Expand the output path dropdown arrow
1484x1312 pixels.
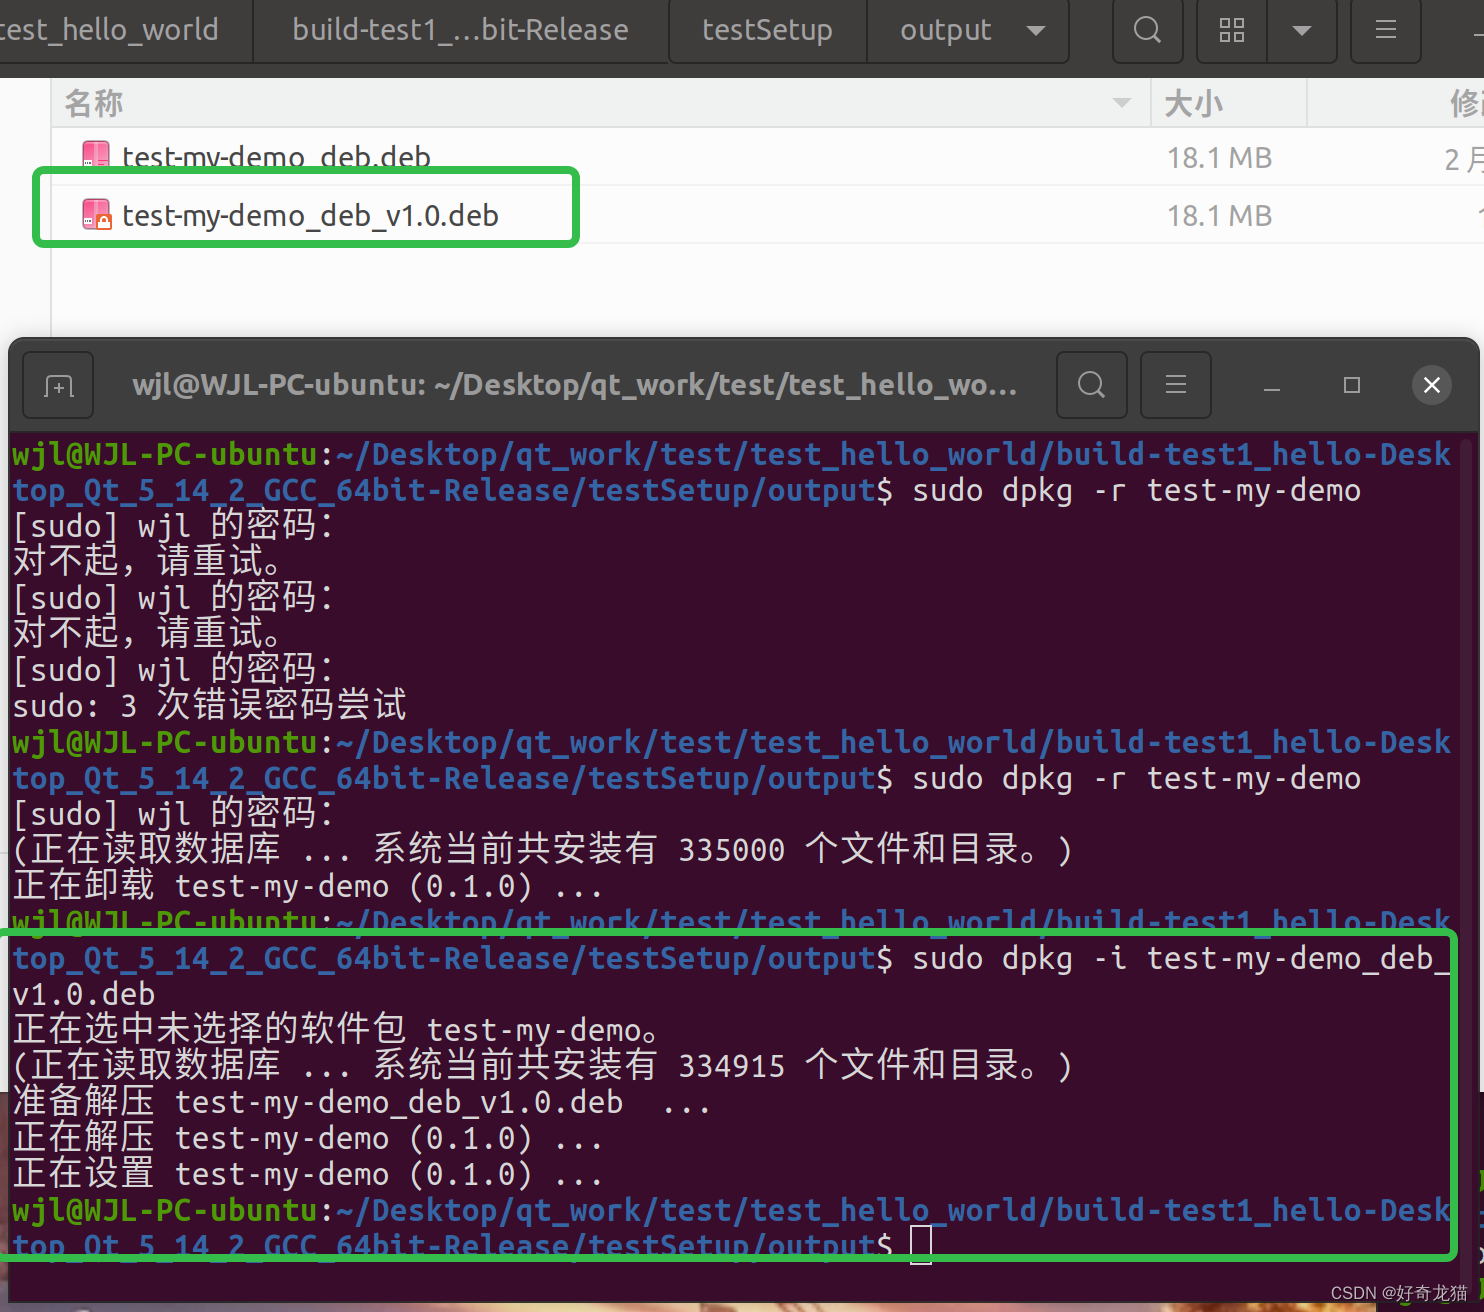[1037, 31]
